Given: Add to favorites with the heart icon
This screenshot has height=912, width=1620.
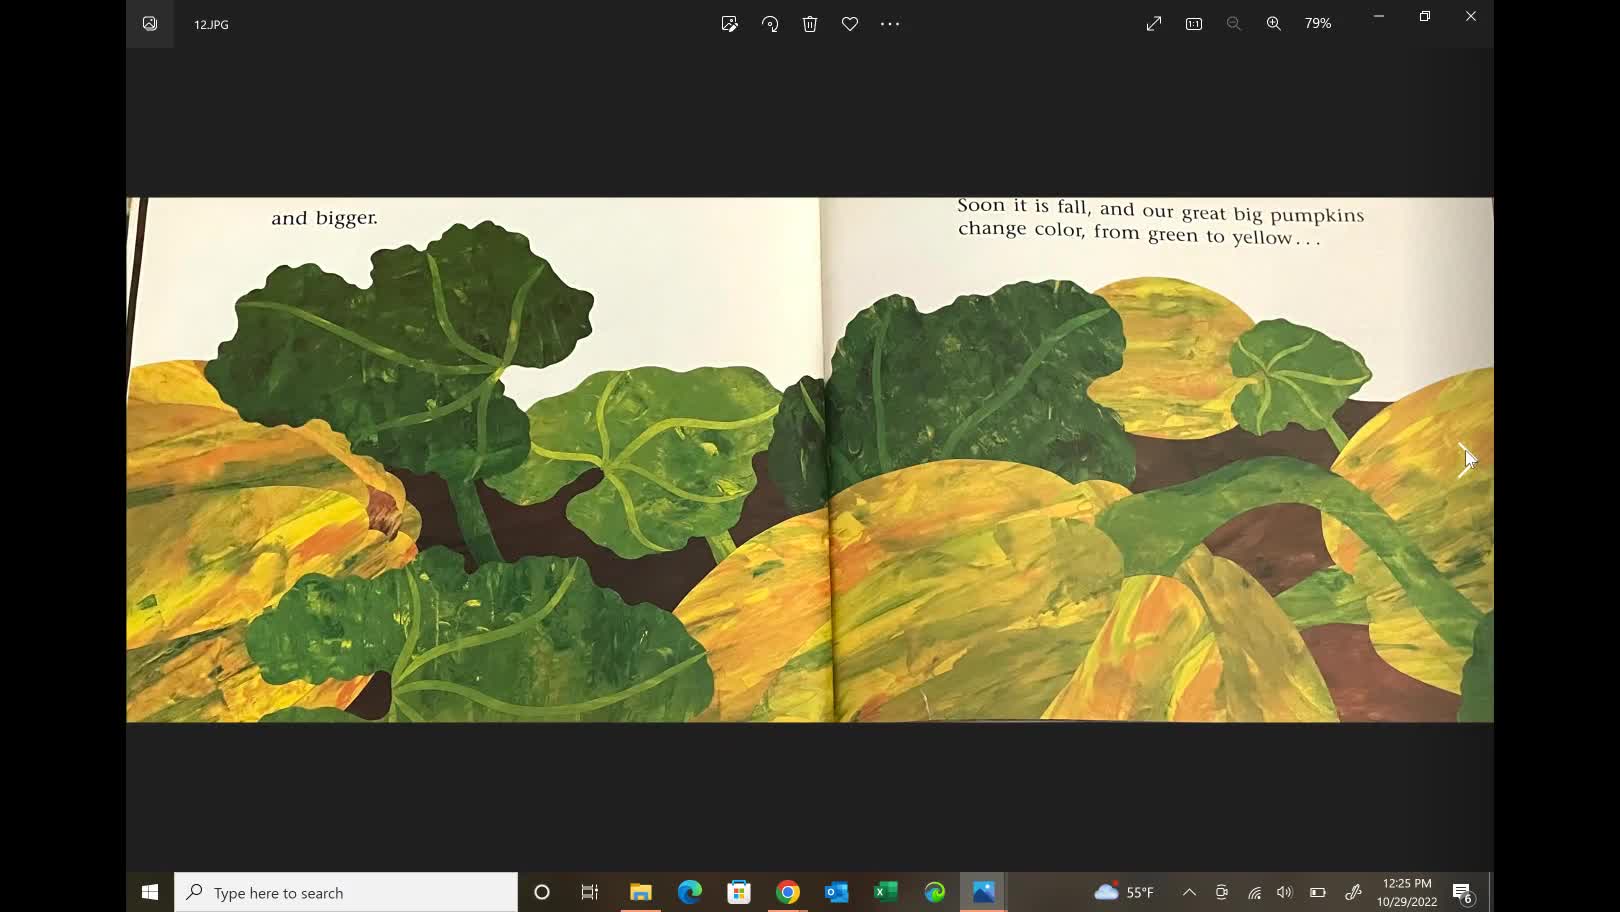Looking at the screenshot, I should [x=850, y=24].
